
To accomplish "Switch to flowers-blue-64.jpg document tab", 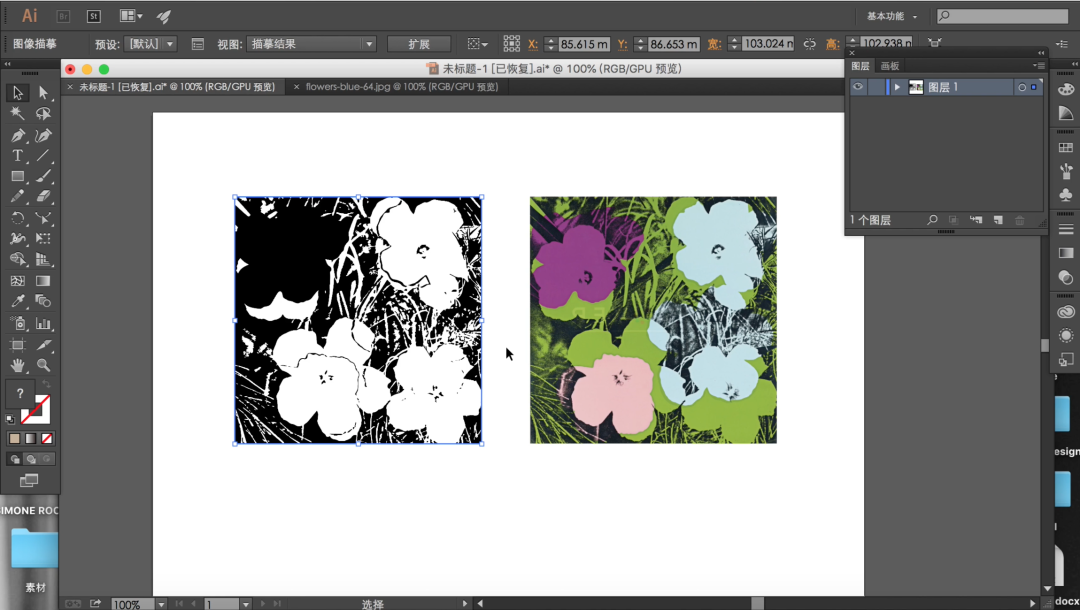I will (402, 87).
